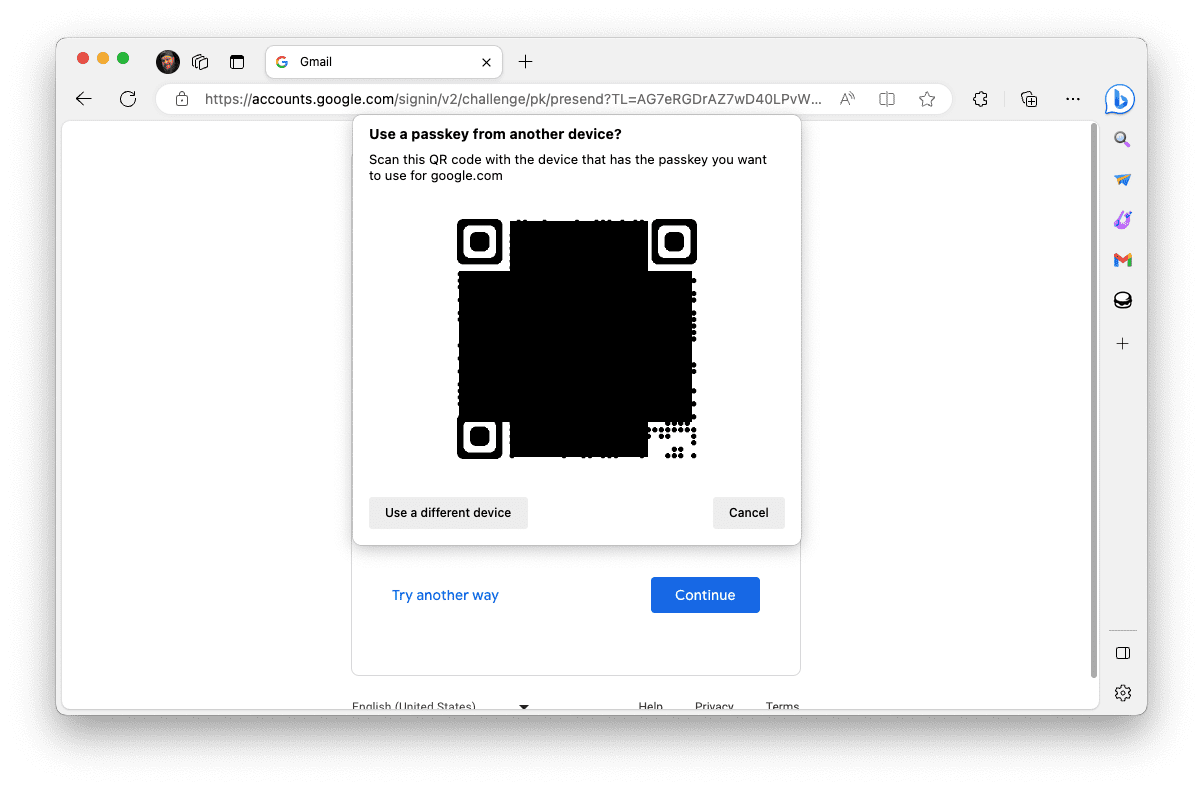Open the paper-plane sidebar app
This screenshot has width=1203, height=789.
coord(1122,180)
